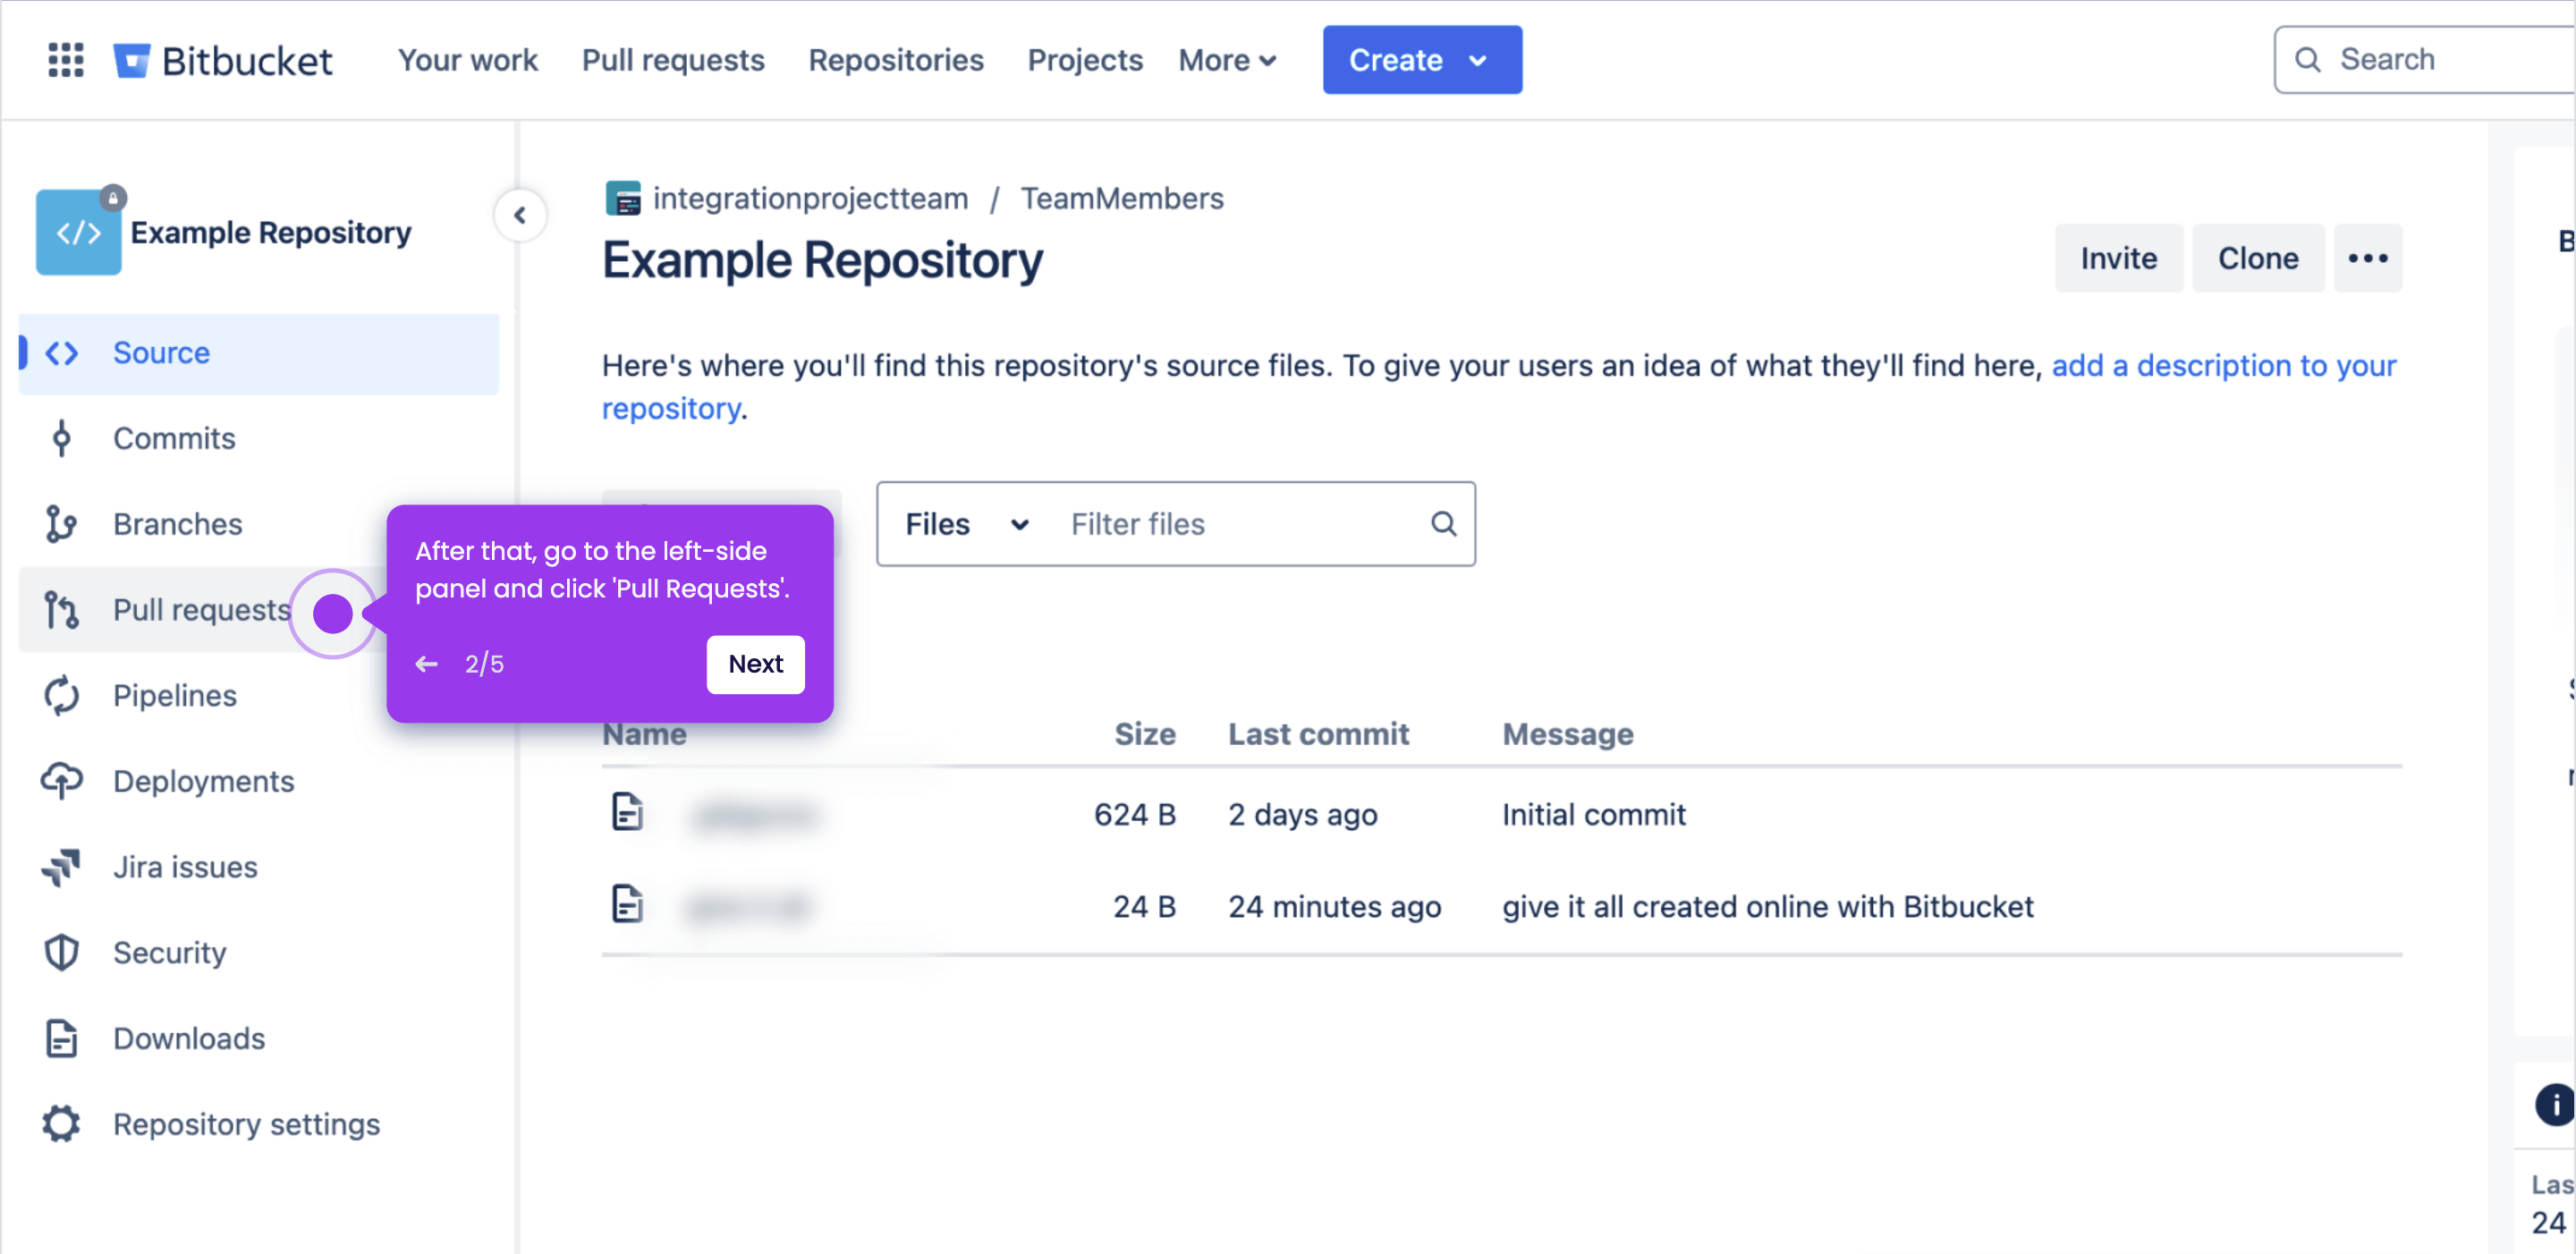Open the Create dropdown button
The image size is (2576, 1254).
pyautogui.click(x=1422, y=60)
